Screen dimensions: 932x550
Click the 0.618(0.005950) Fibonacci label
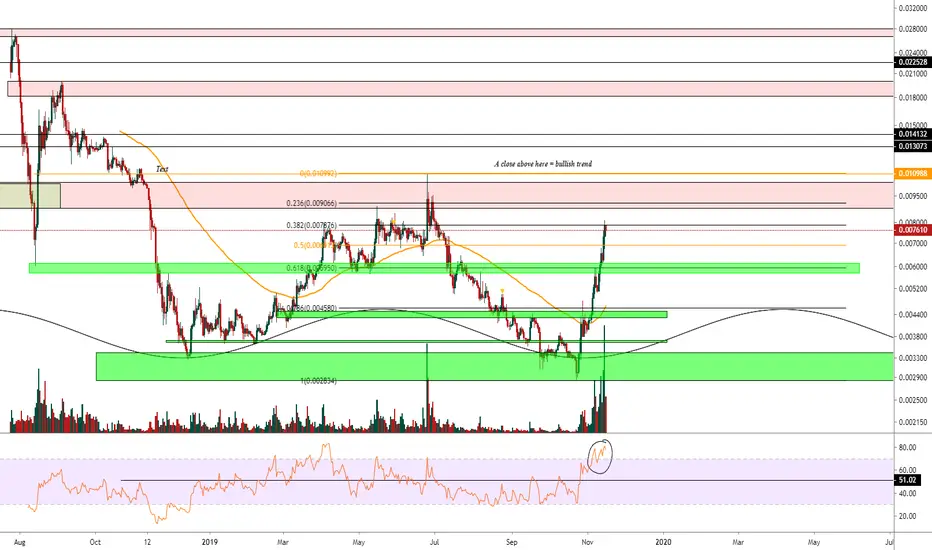(x=311, y=268)
